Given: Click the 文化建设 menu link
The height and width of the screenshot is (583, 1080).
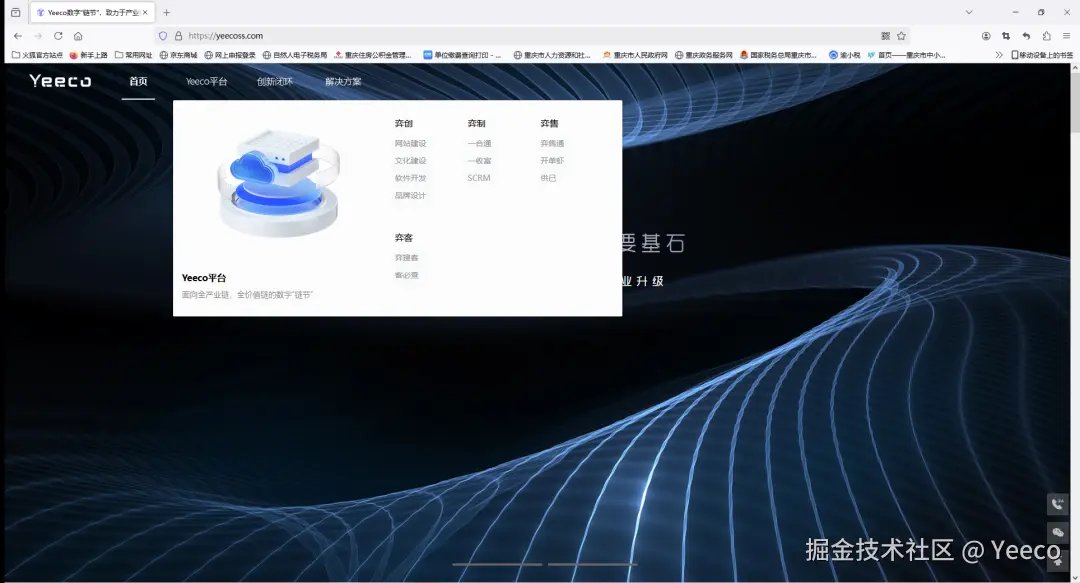Looking at the screenshot, I should pos(411,161).
